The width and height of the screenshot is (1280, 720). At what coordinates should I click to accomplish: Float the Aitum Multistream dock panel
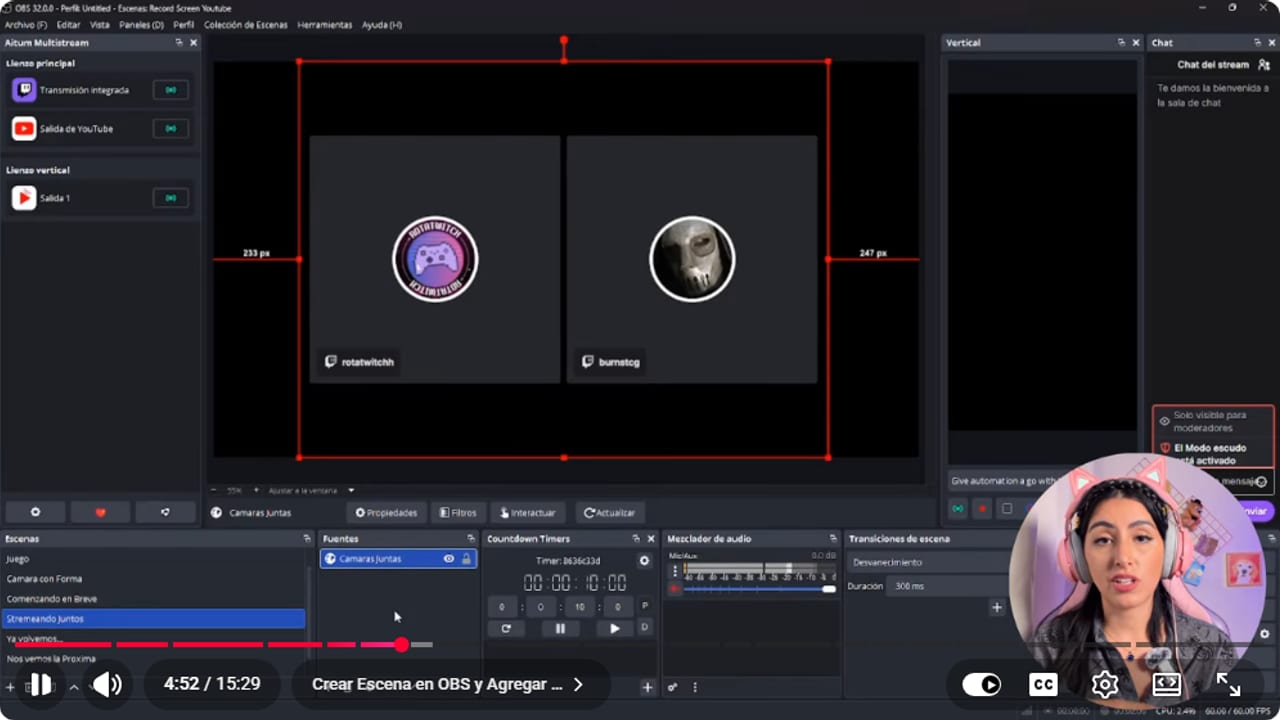(179, 43)
